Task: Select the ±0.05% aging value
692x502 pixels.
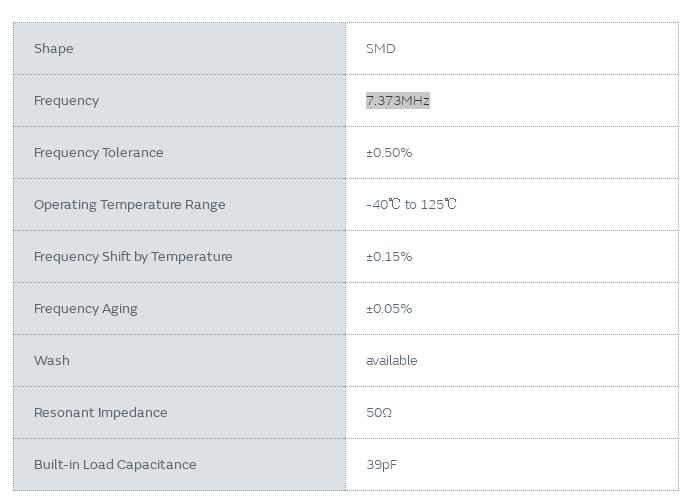Action: [x=389, y=308]
